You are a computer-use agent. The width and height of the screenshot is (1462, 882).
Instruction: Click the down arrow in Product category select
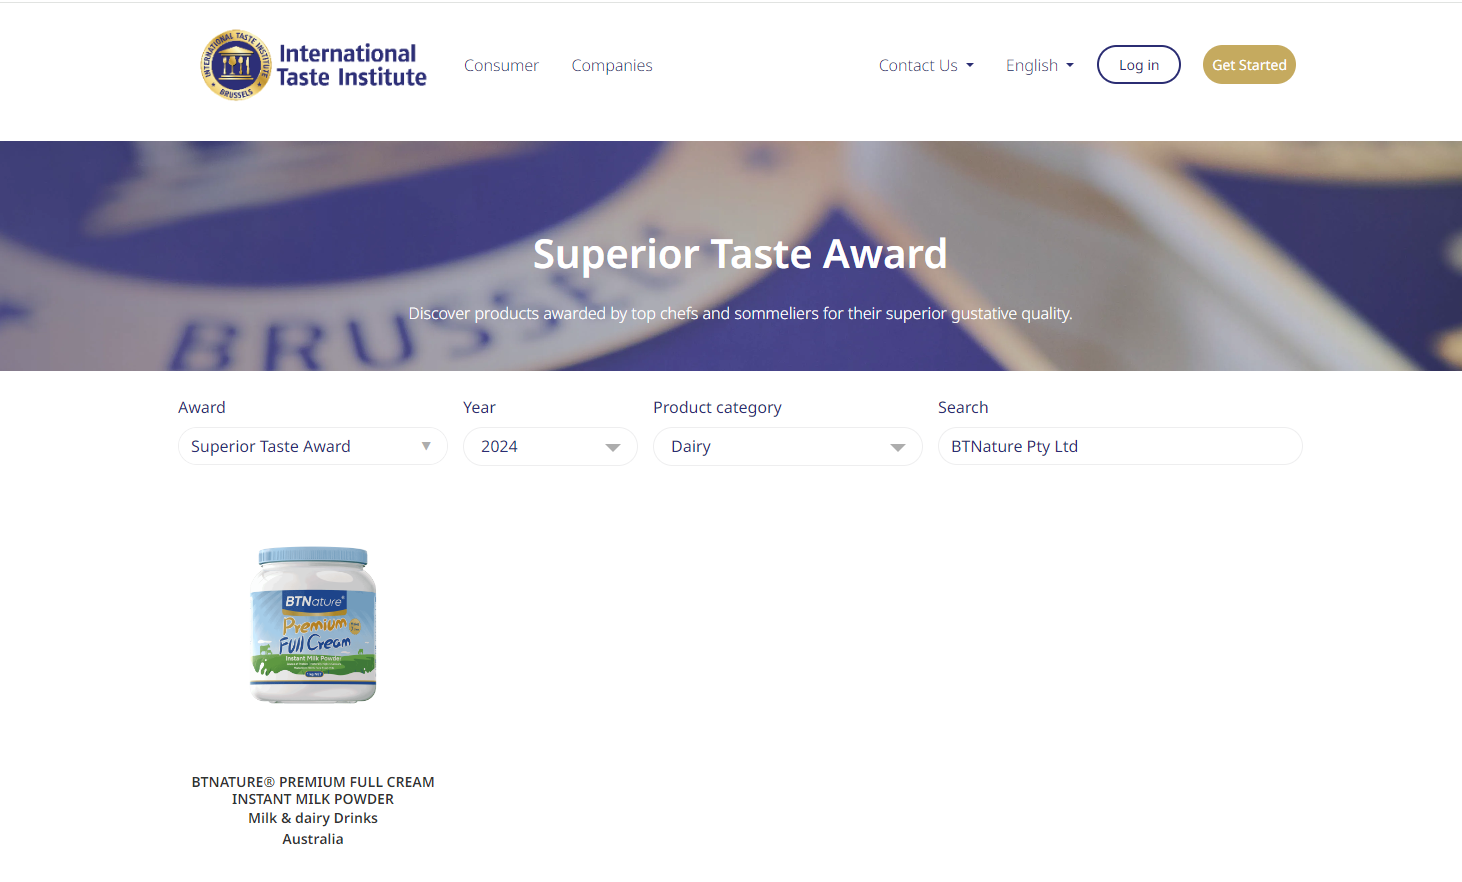pyautogui.click(x=898, y=447)
